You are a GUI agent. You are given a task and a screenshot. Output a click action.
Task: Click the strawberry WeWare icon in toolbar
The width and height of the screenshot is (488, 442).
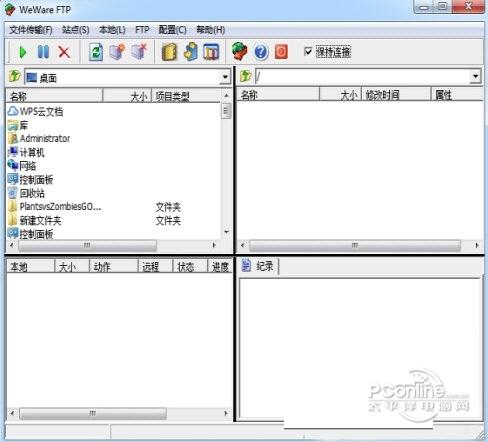[x=240, y=51]
